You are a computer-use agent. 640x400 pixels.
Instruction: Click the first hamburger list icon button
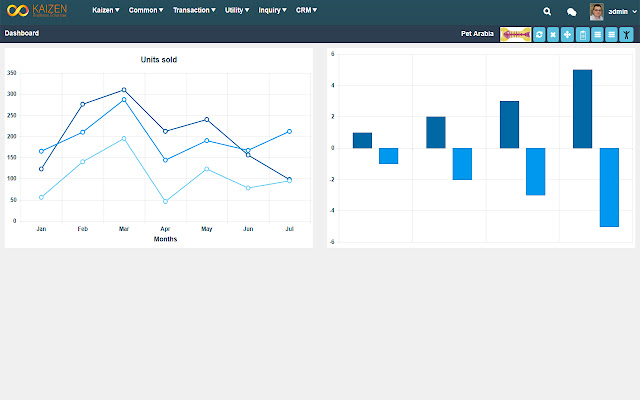(x=598, y=35)
